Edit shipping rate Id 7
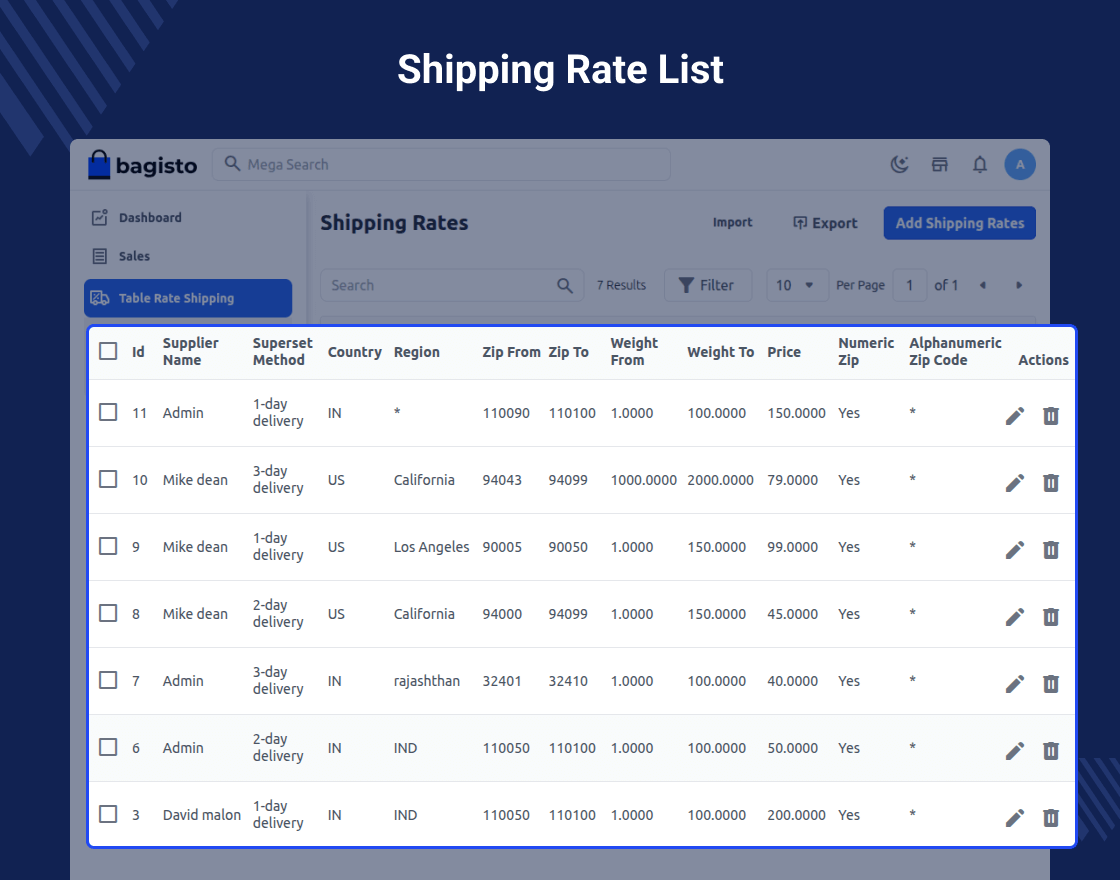This screenshot has width=1120, height=880. pos(1015,684)
